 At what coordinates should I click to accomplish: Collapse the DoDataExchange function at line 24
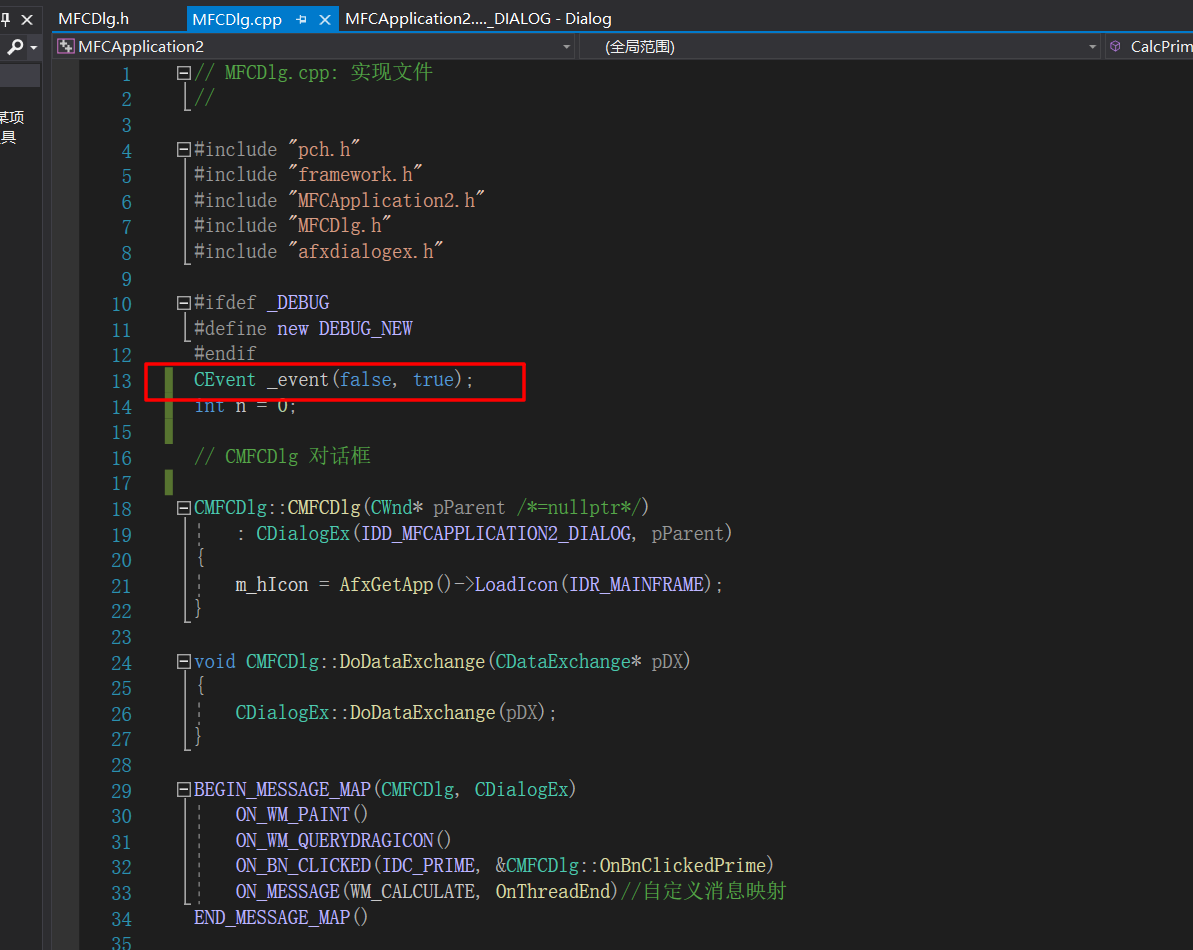[x=183, y=662]
